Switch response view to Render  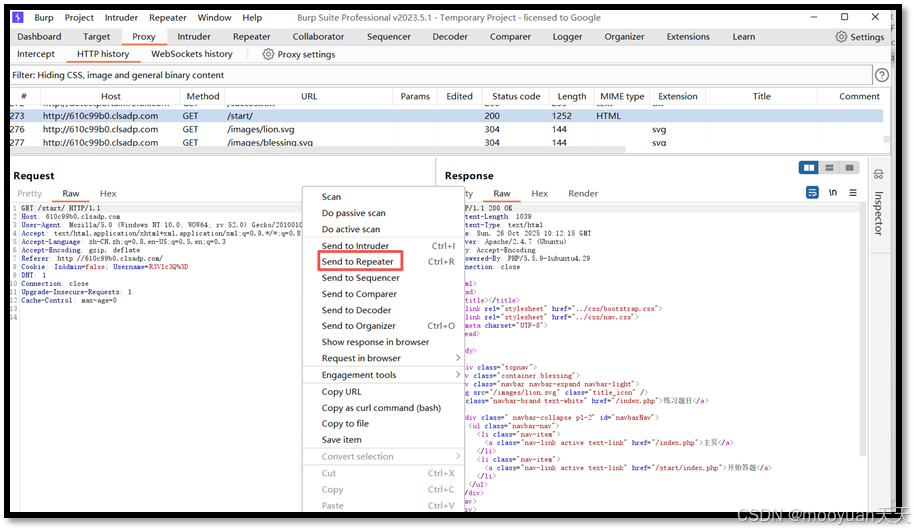[x=583, y=193]
